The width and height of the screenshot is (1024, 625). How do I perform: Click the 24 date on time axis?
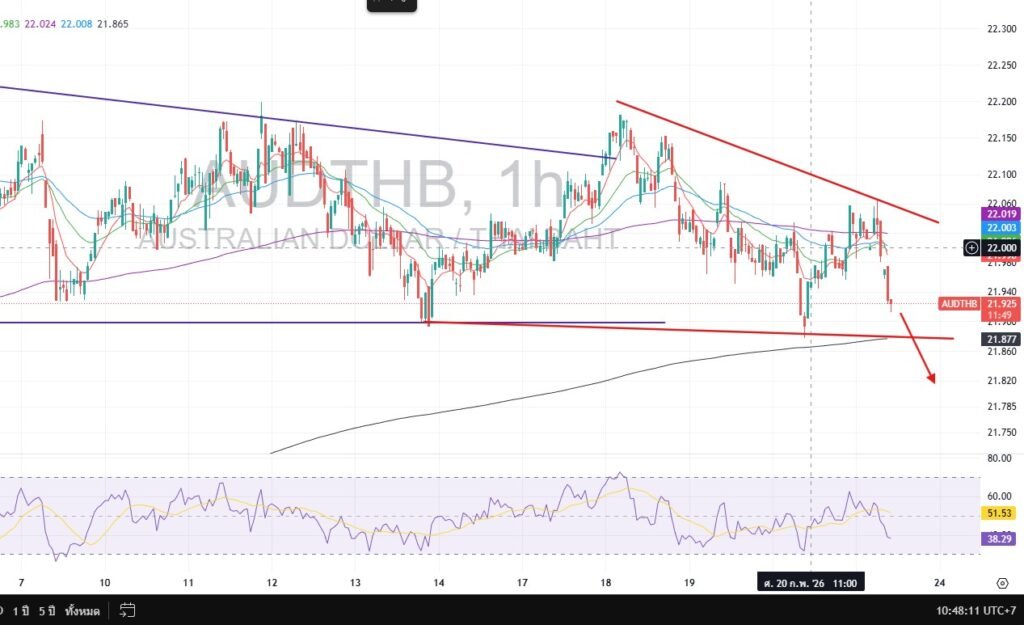pos(939,582)
